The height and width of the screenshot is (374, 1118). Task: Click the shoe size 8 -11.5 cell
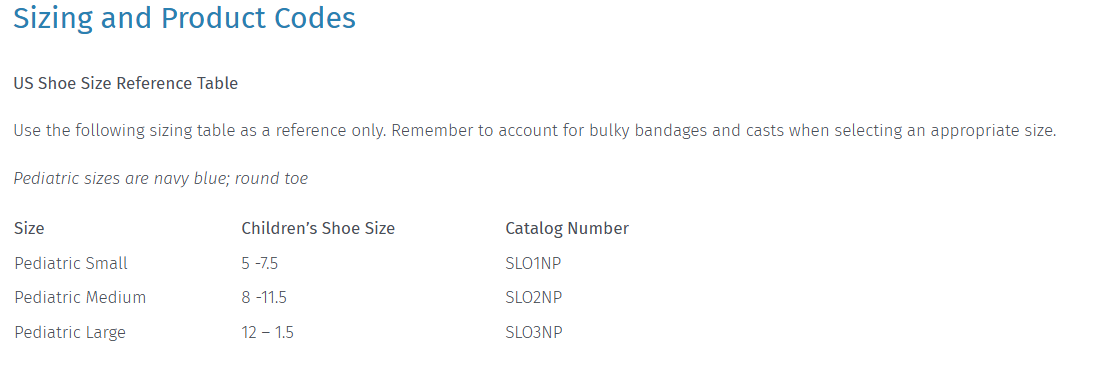pyautogui.click(x=264, y=298)
